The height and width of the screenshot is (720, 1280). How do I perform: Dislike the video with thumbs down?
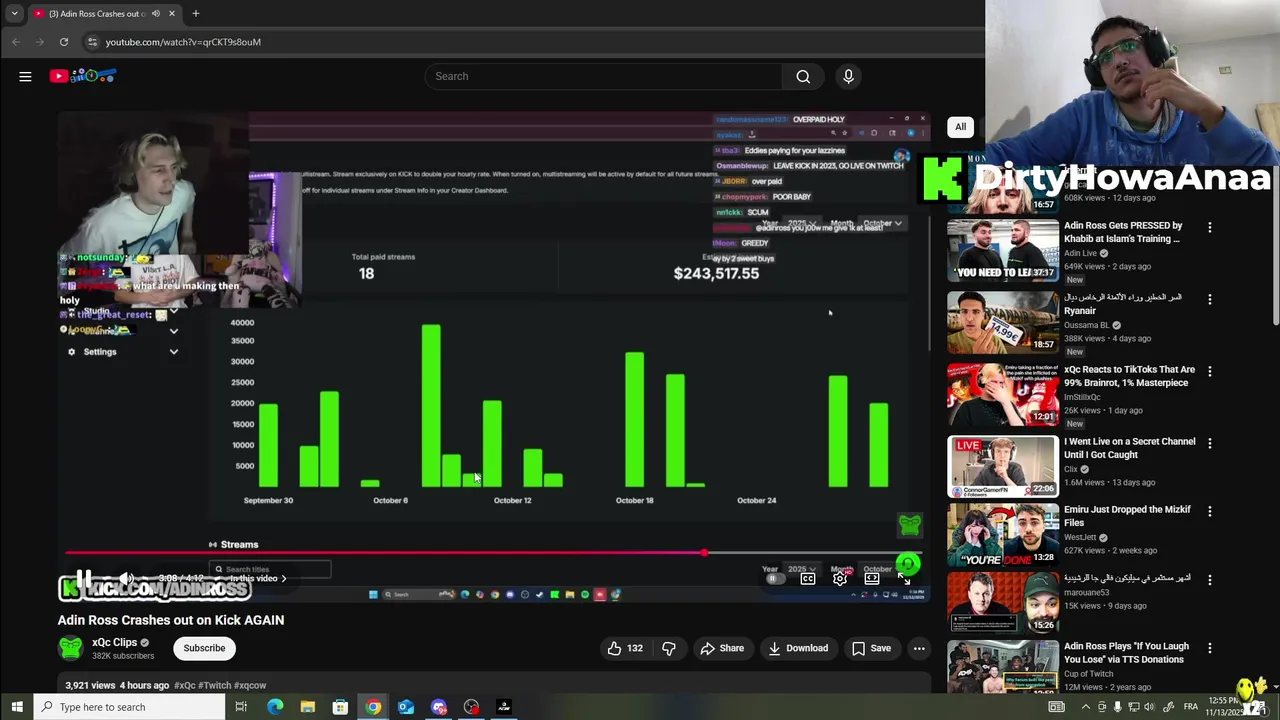click(x=669, y=648)
